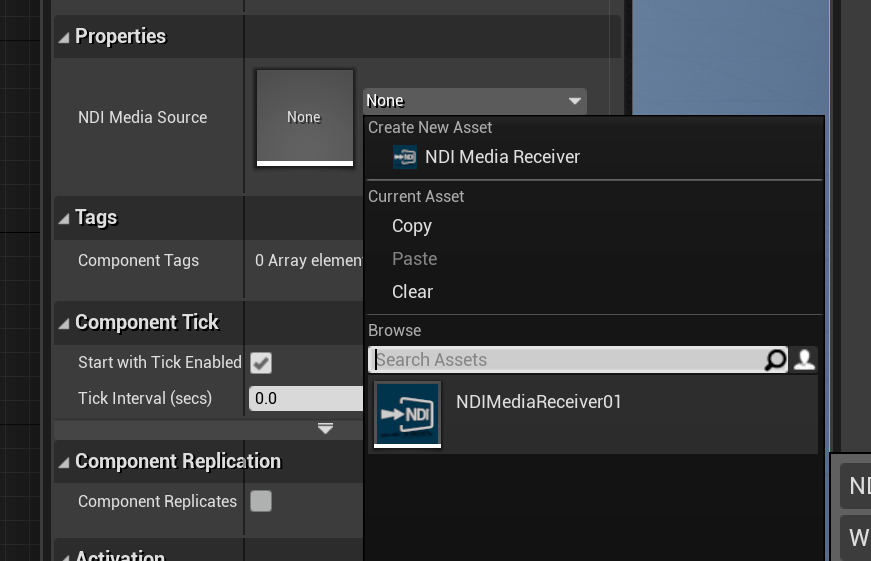Create a new NDI Media Receiver asset

coord(502,157)
